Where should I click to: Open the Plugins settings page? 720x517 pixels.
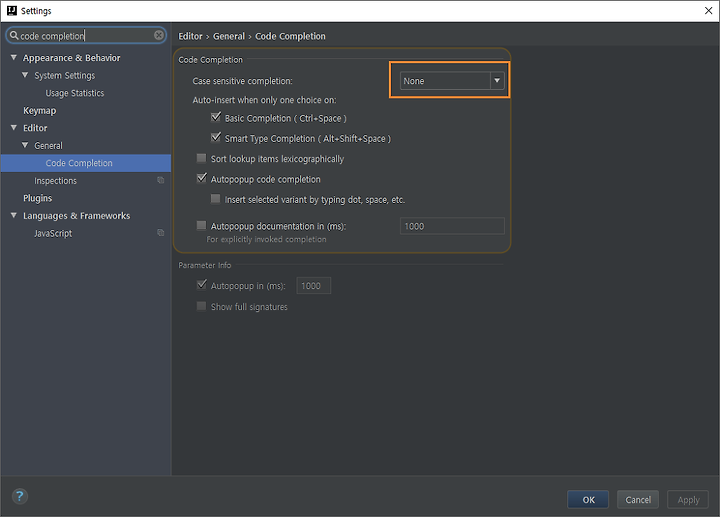[x=38, y=198]
